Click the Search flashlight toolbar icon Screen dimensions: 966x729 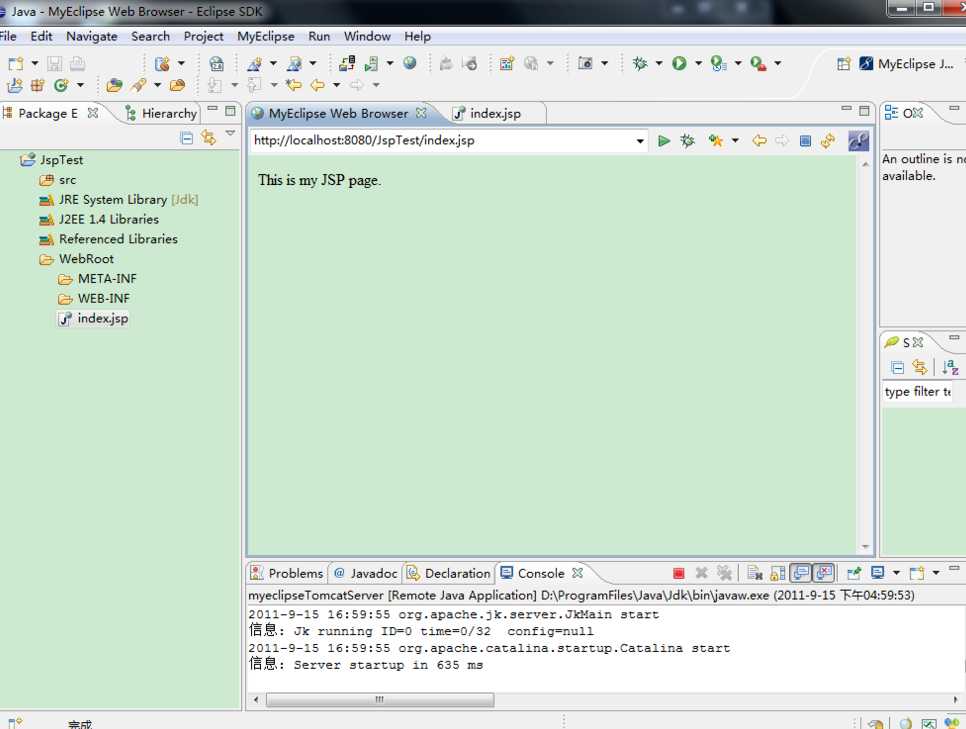(x=138, y=85)
